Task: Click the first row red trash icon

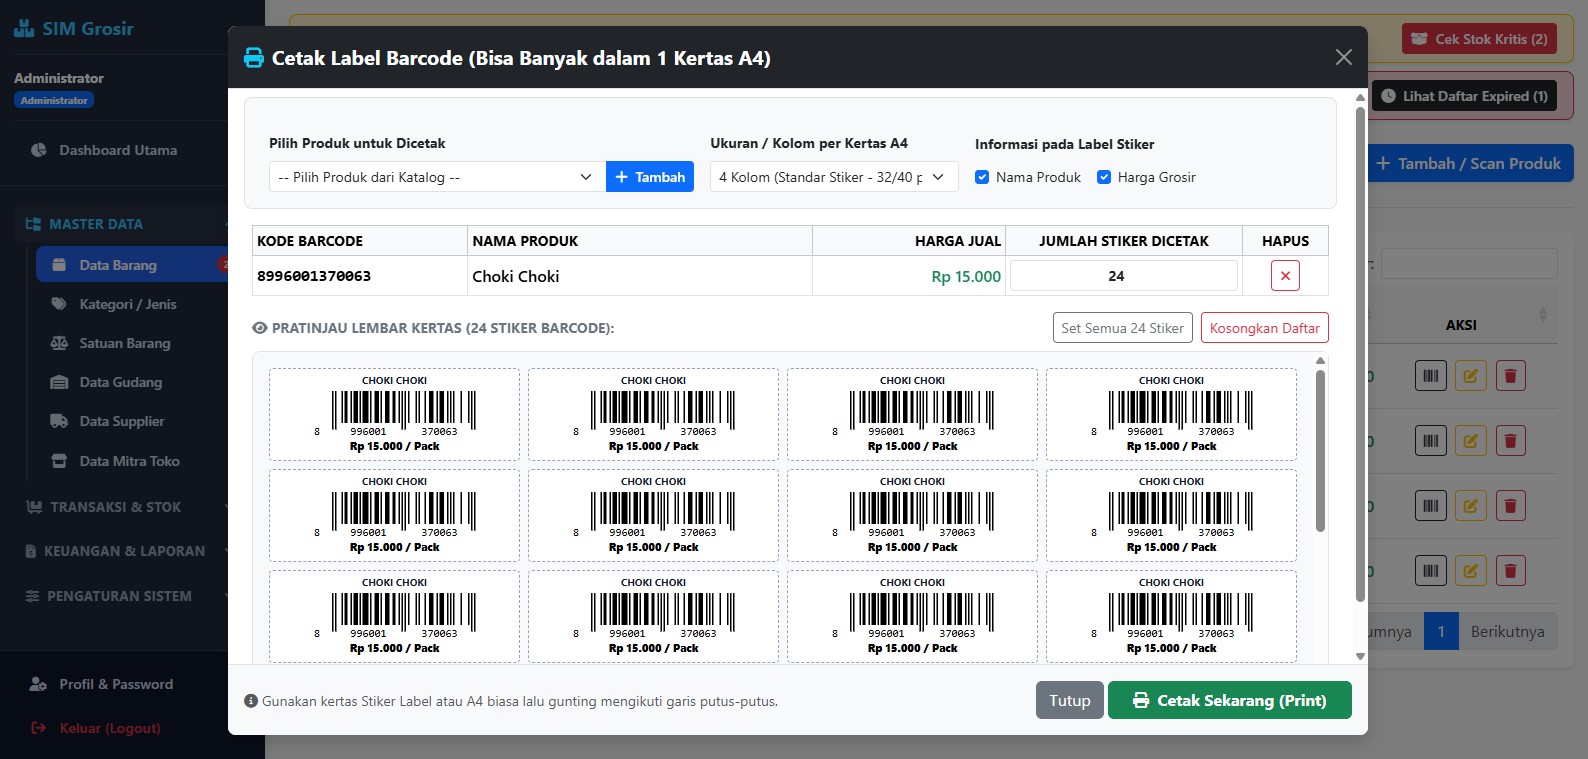Action: [x=1510, y=376]
